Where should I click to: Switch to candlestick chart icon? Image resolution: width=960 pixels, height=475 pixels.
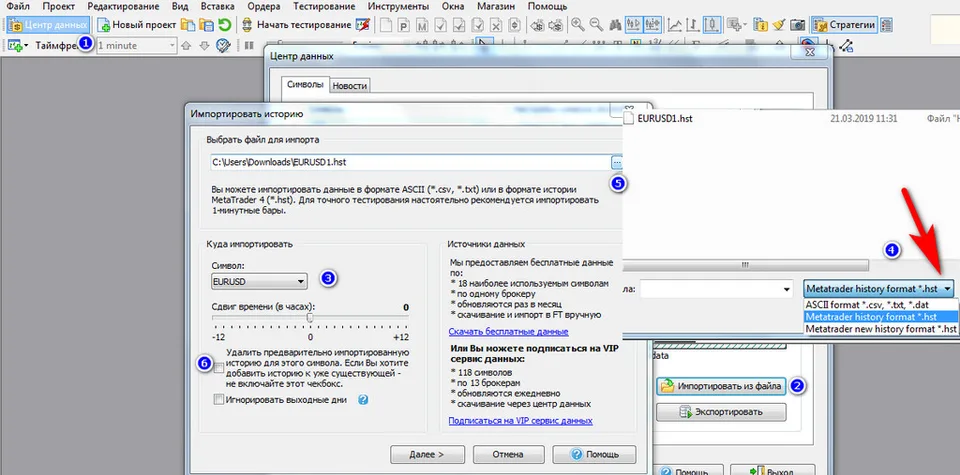click(x=711, y=25)
